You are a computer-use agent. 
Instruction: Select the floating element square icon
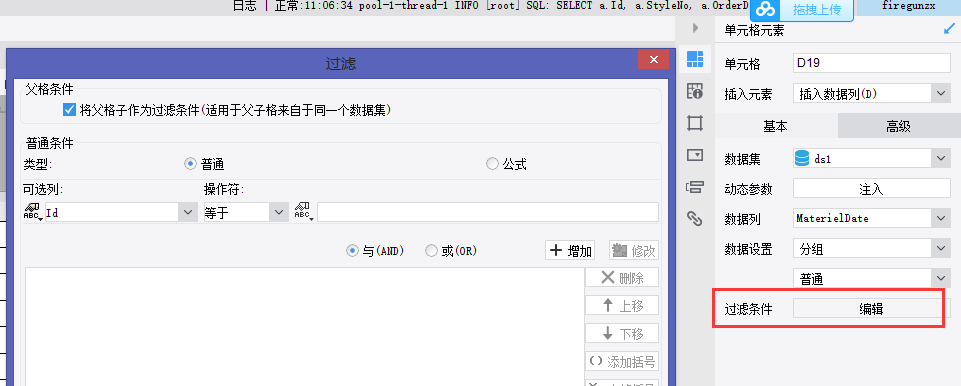(x=694, y=123)
